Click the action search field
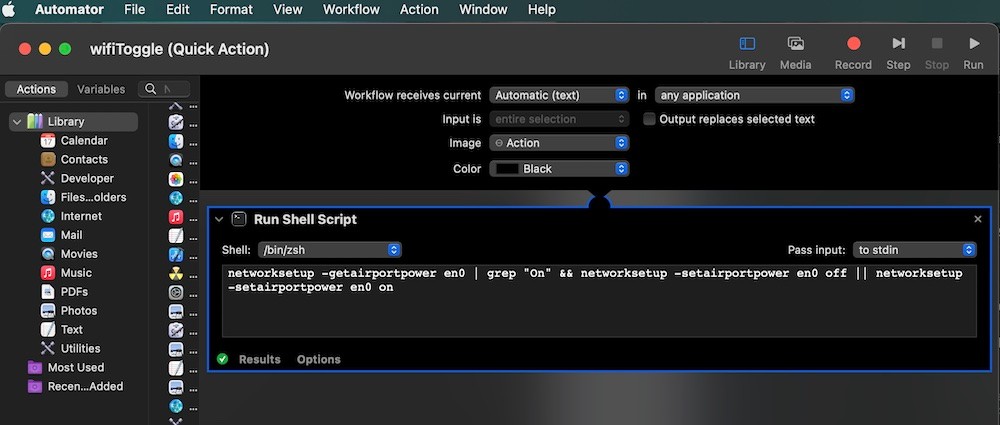The width and height of the screenshot is (1000, 425). 165,89
